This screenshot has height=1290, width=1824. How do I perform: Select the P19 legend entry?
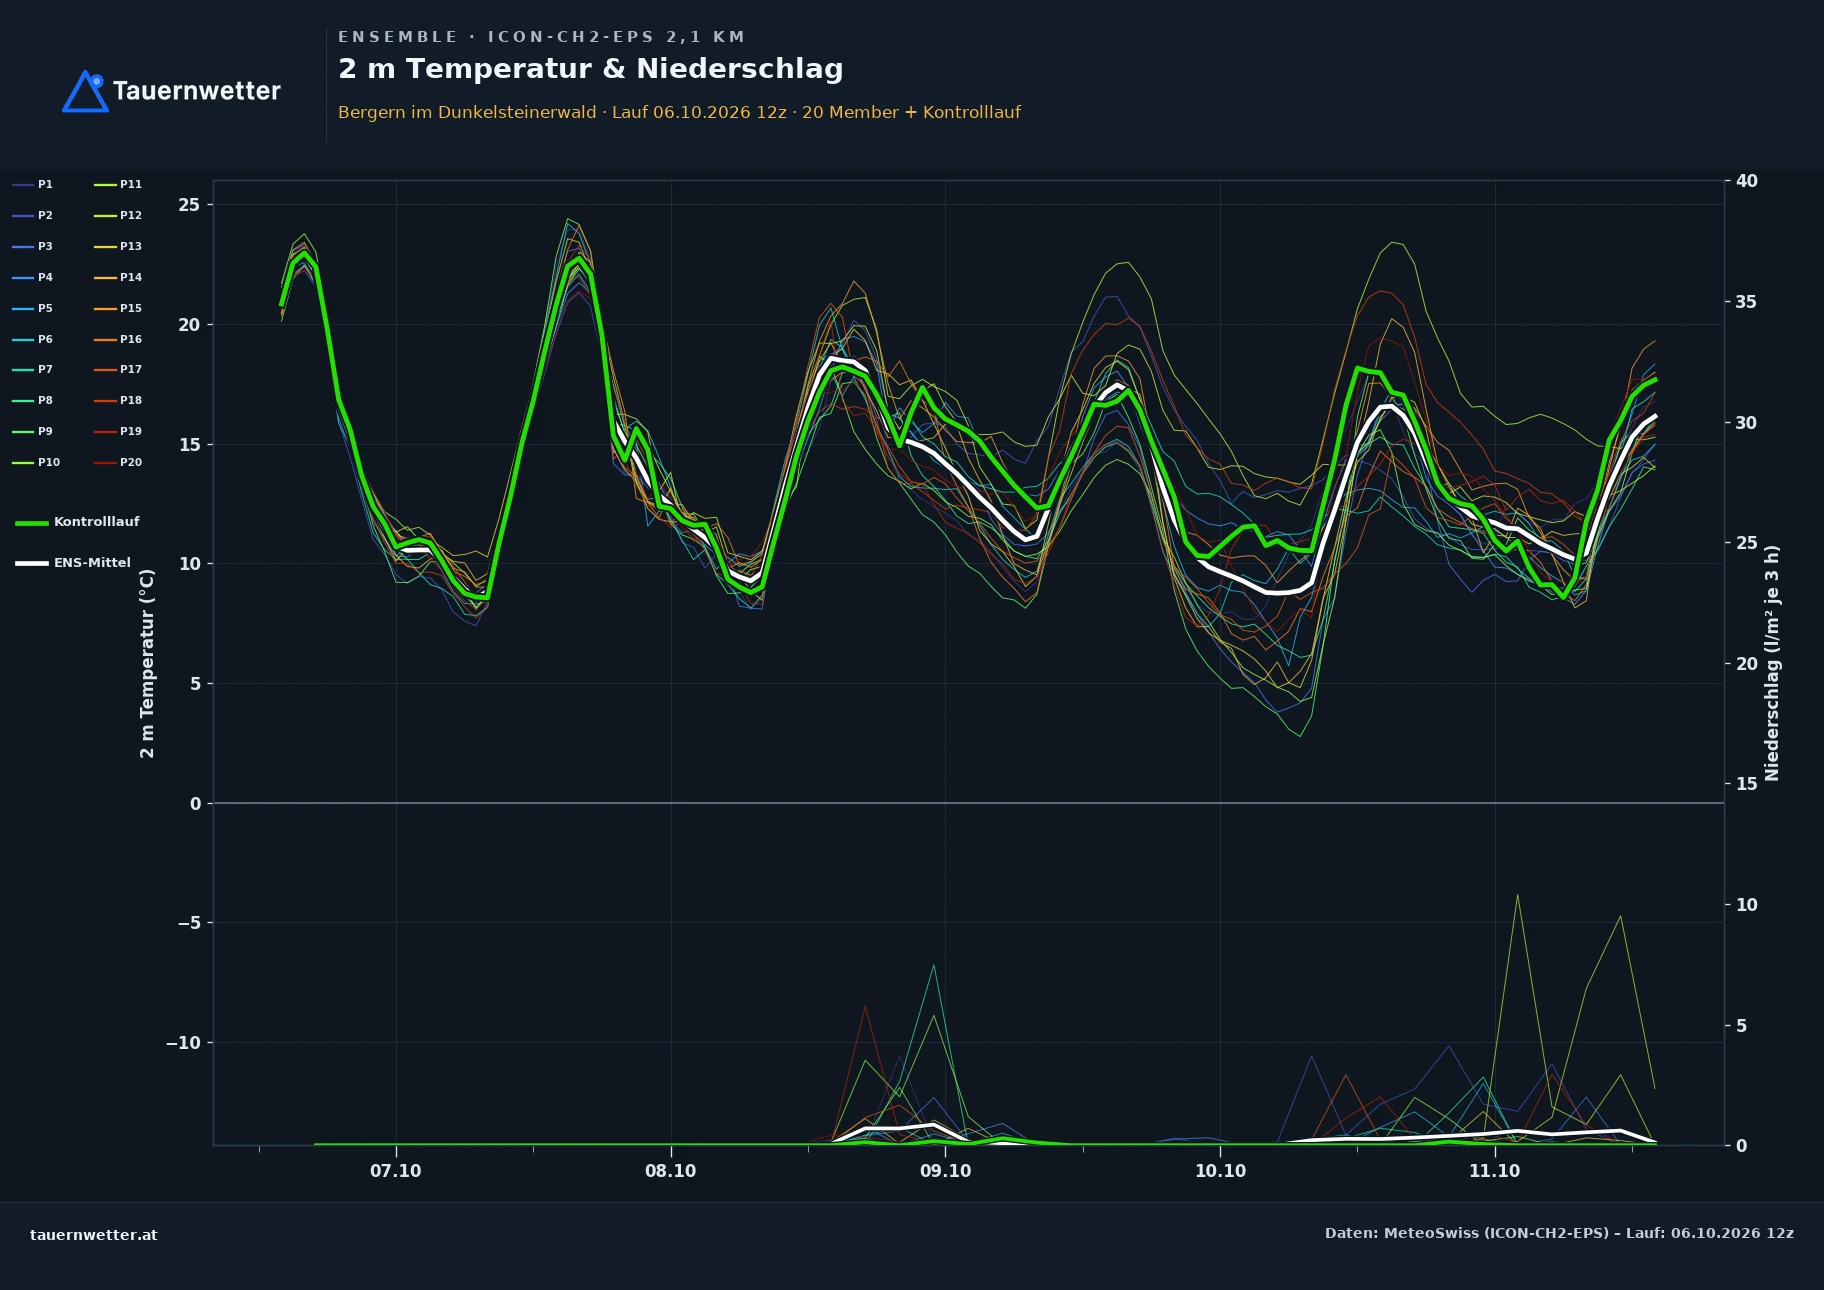click(x=118, y=431)
